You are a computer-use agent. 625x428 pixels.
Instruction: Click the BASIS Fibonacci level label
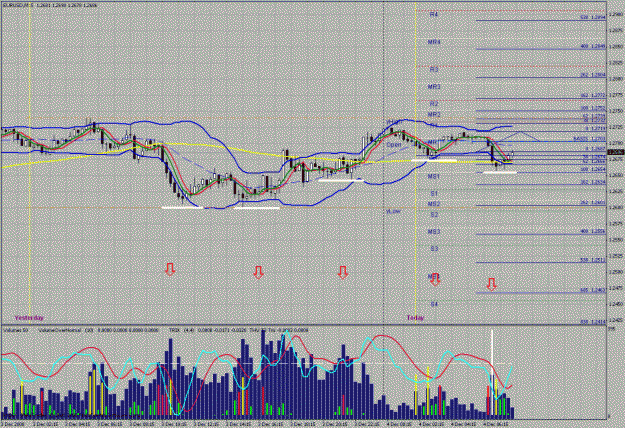tap(590, 139)
